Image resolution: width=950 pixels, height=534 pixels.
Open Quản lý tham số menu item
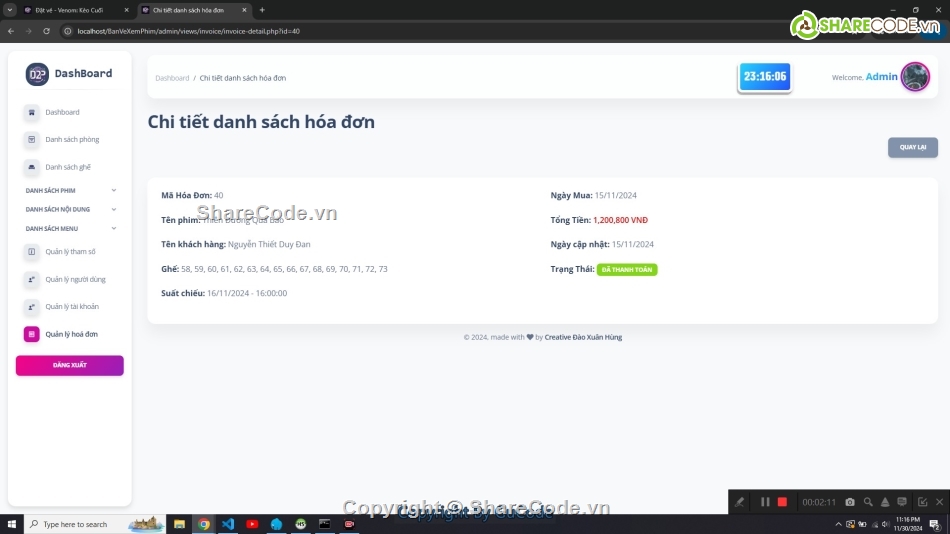click(70, 252)
